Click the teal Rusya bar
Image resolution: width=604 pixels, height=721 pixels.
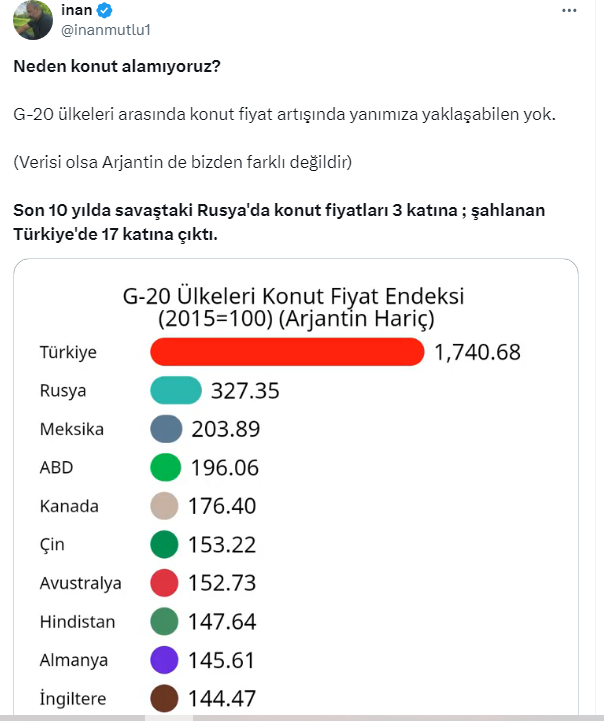175,391
